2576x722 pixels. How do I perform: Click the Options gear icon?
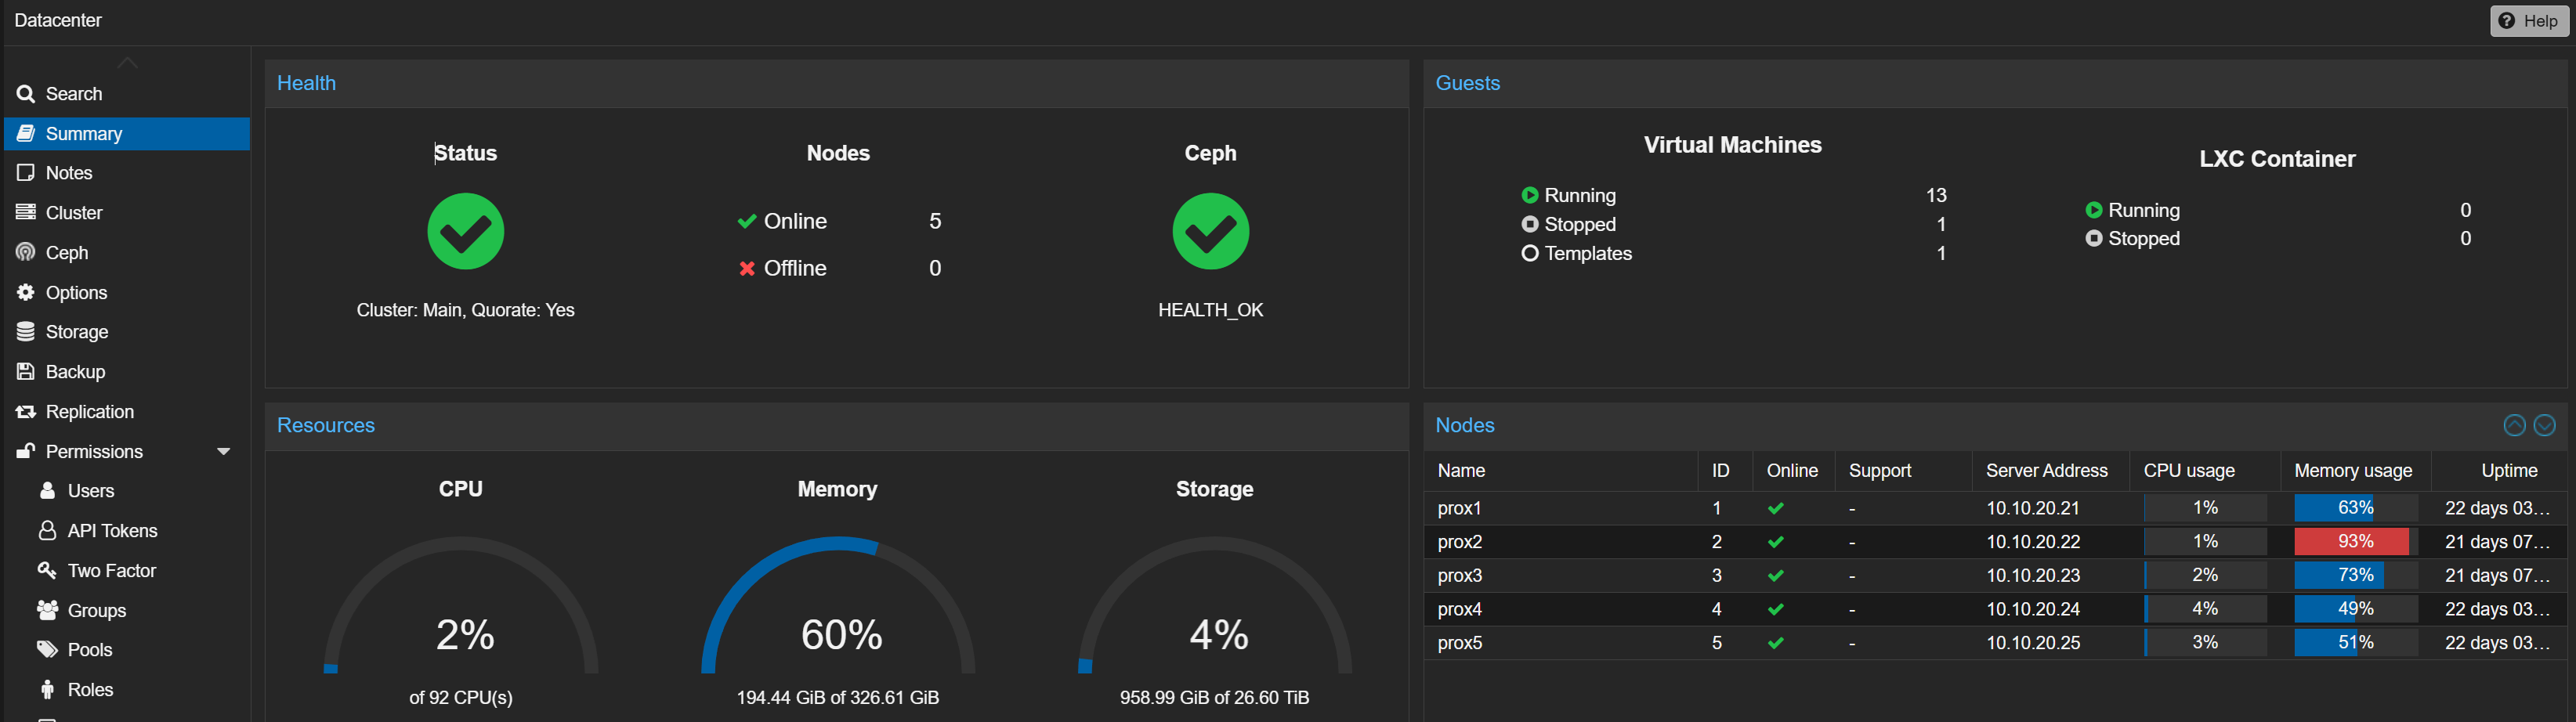click(x=26, y=293)
